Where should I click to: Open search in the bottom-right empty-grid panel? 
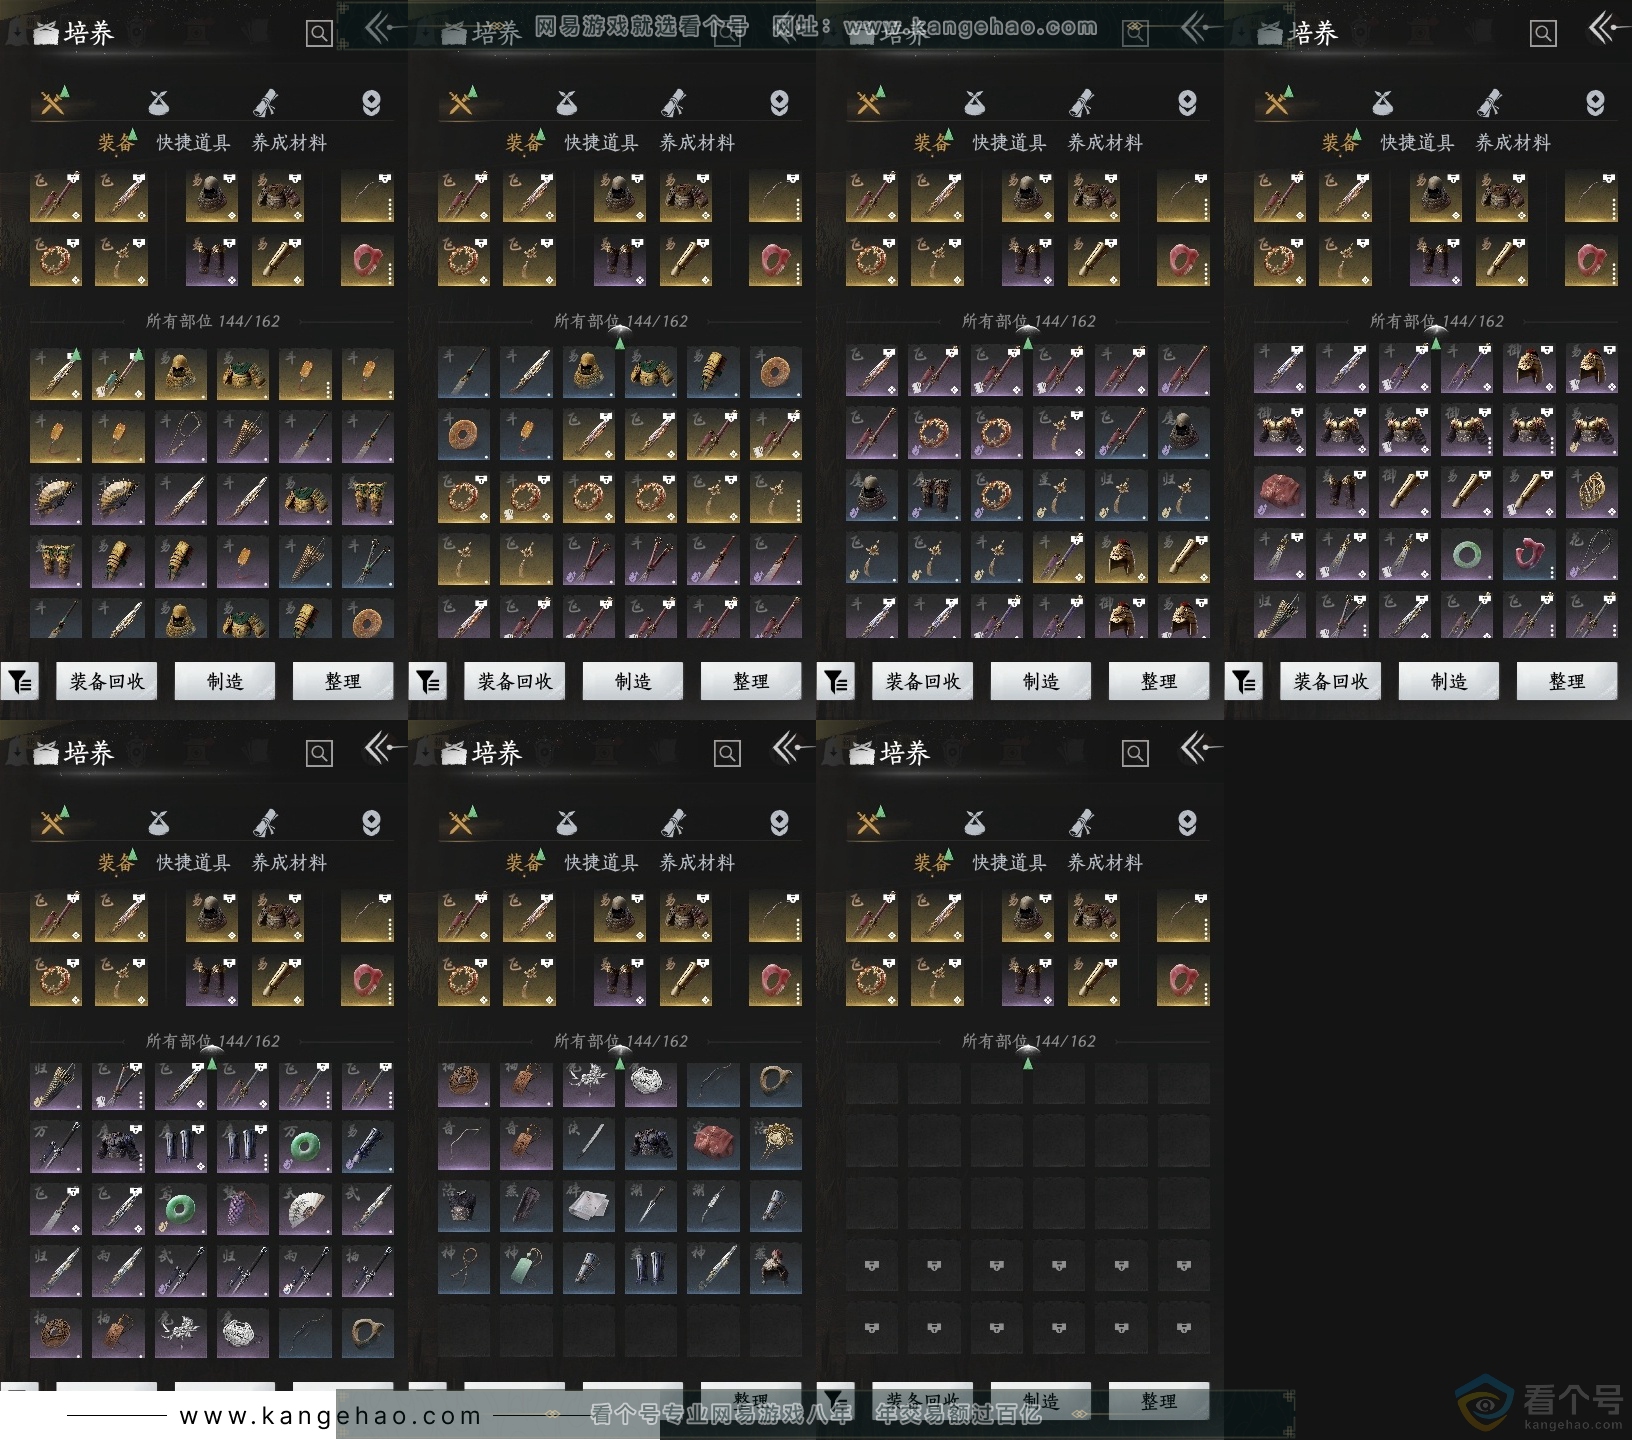pos(1135,754)
